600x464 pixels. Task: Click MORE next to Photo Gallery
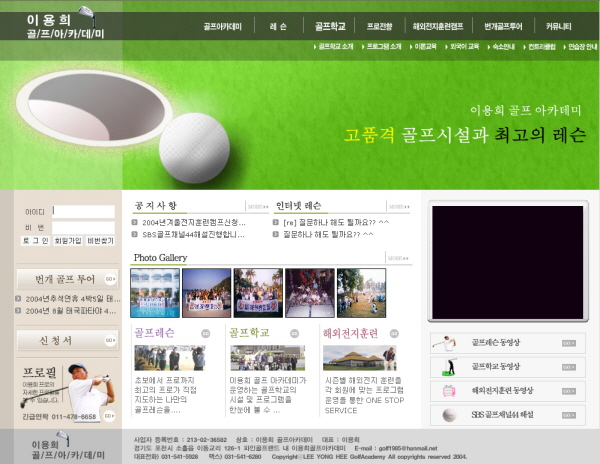tap(398, 258)
